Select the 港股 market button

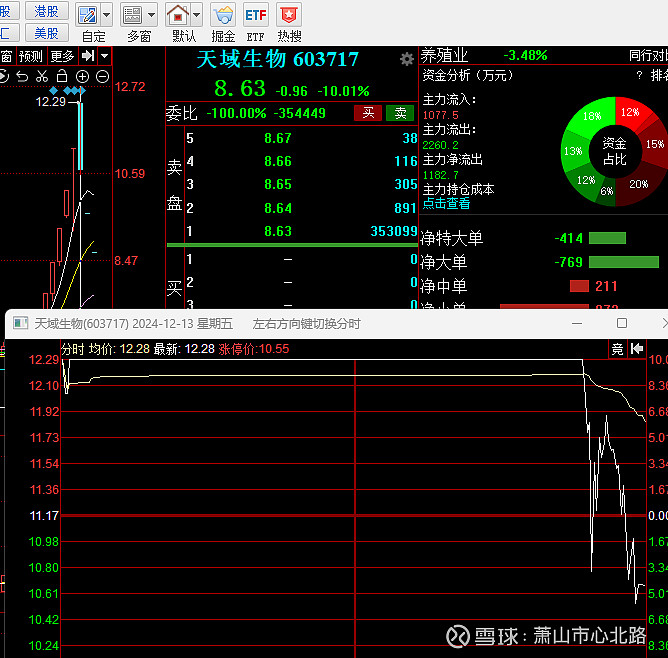pyautogui.click(x=46, y=11)
